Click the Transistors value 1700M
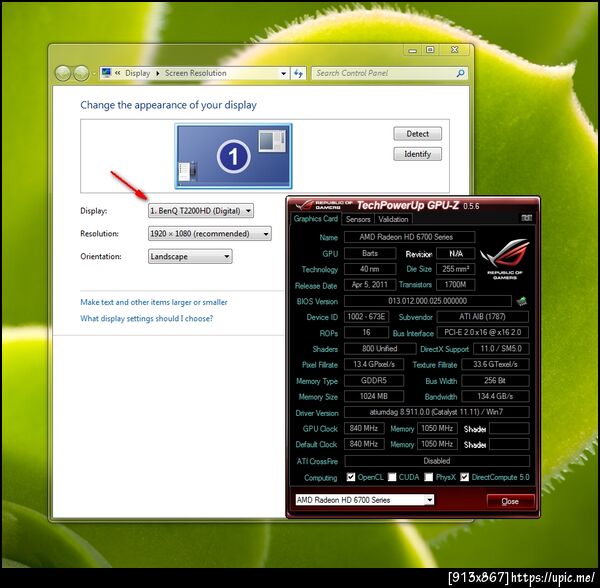 click(x=456, y=285)
